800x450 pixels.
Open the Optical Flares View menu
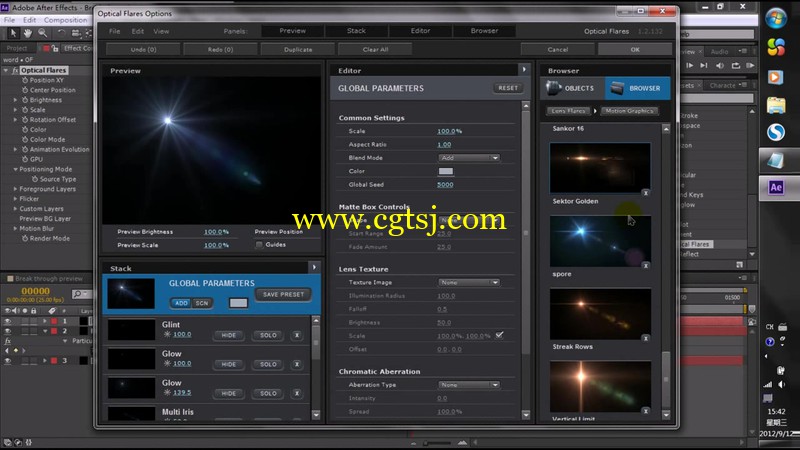161,31
